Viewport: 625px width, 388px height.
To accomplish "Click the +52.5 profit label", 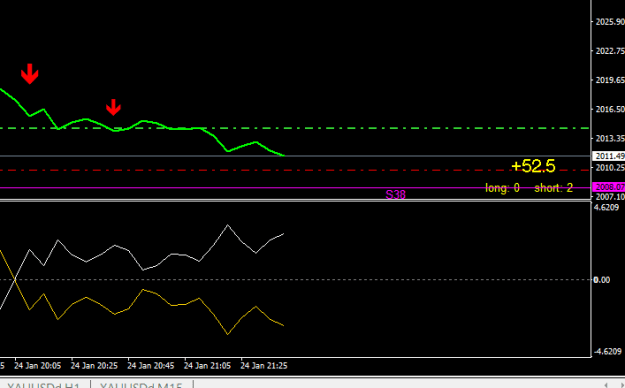I will pos(533,166).
